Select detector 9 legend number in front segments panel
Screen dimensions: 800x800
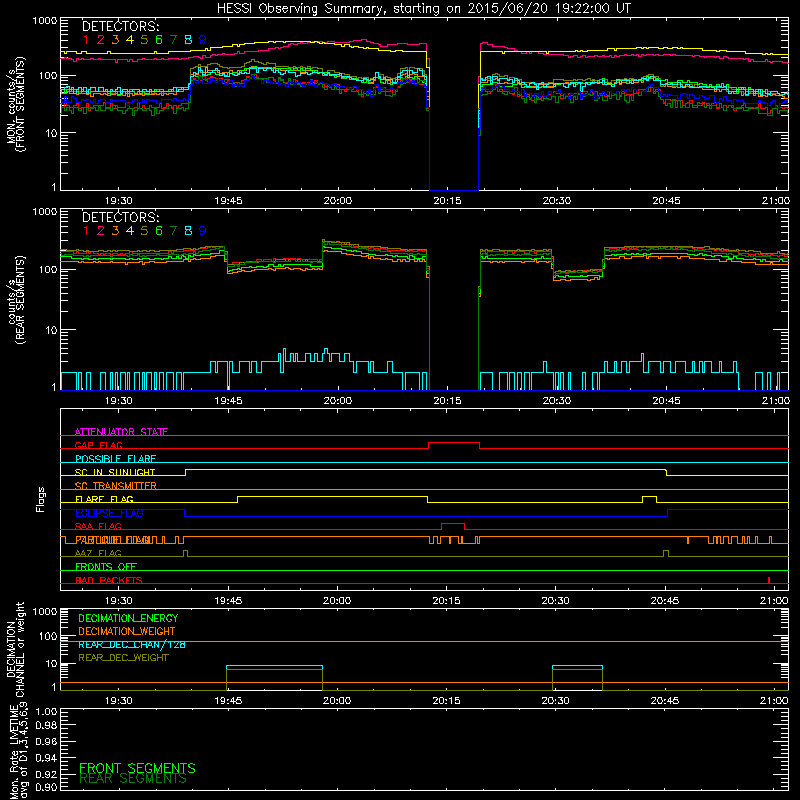pyautogui.click(x=203, y=40)
